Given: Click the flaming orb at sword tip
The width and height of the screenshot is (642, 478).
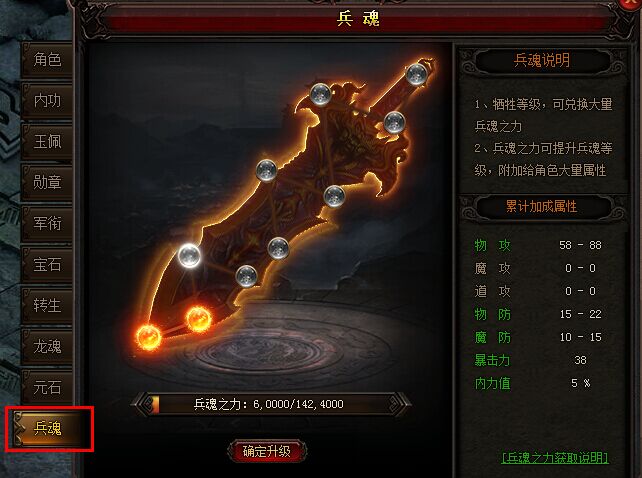Looking at the screenshot, I should tap(148, 337).
